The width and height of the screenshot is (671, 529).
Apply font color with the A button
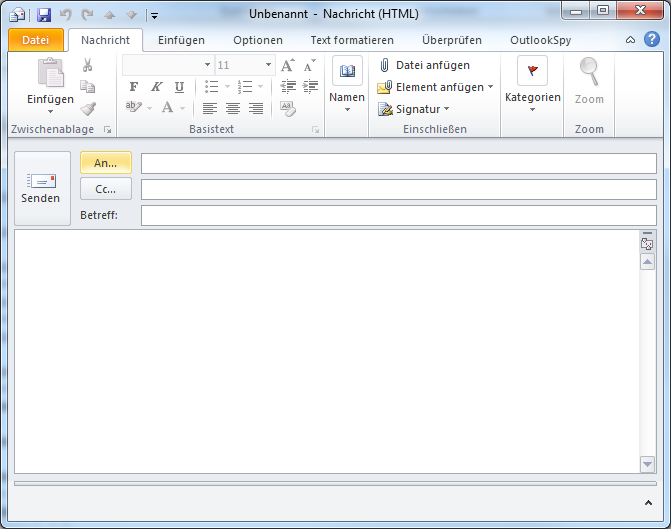pos(167,107)
